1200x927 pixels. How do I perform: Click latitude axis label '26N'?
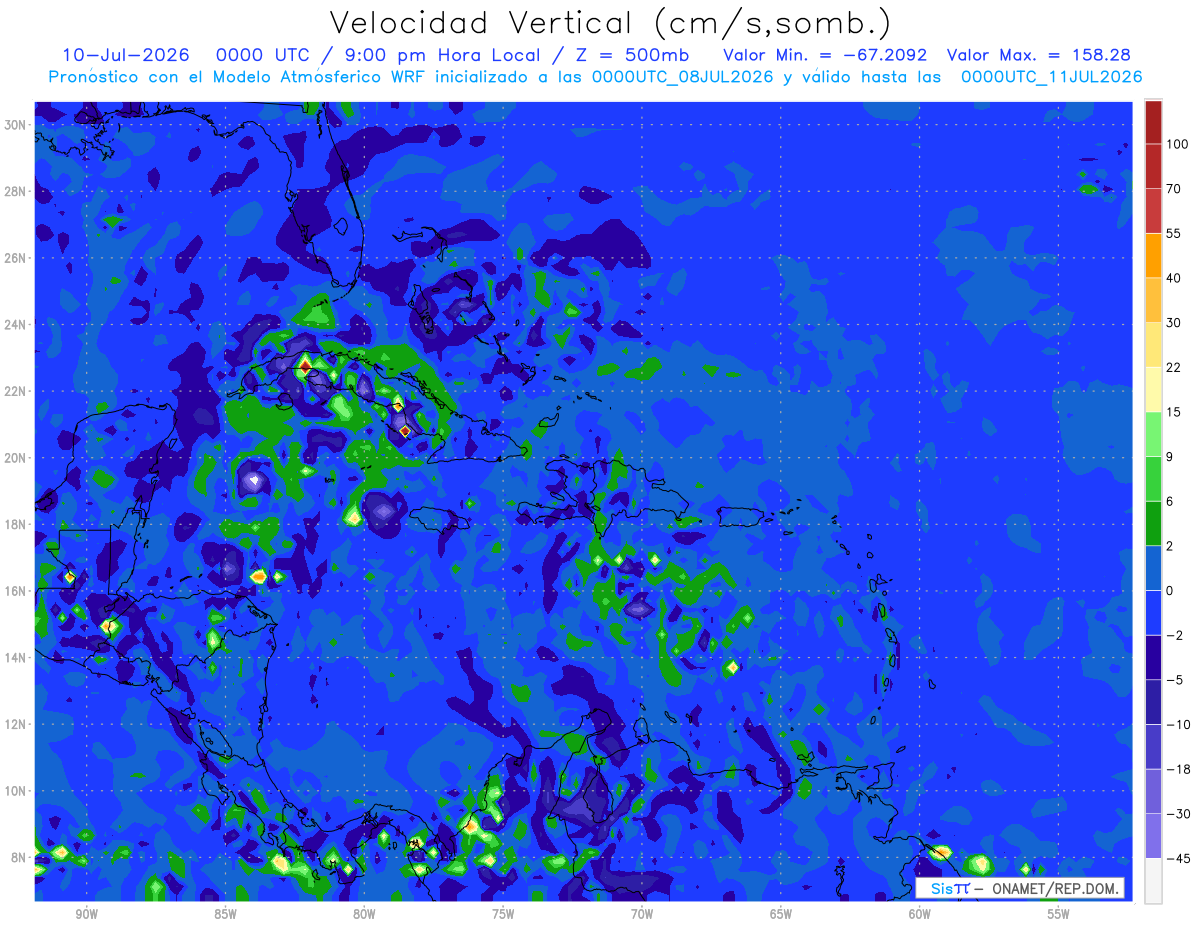(15, 258)
